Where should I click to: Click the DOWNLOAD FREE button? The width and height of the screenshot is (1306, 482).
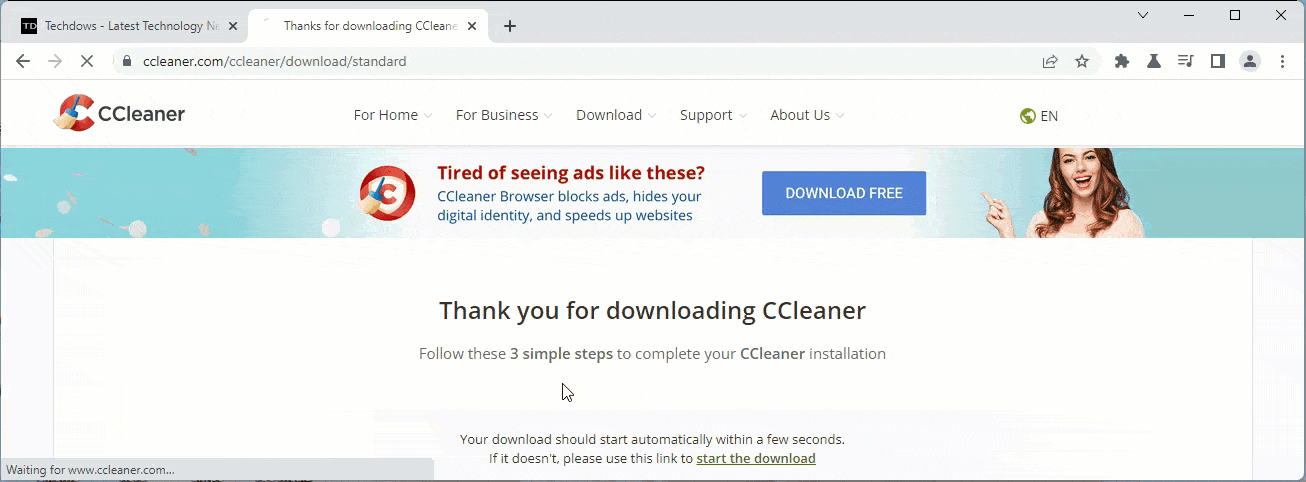click(844, 193)
